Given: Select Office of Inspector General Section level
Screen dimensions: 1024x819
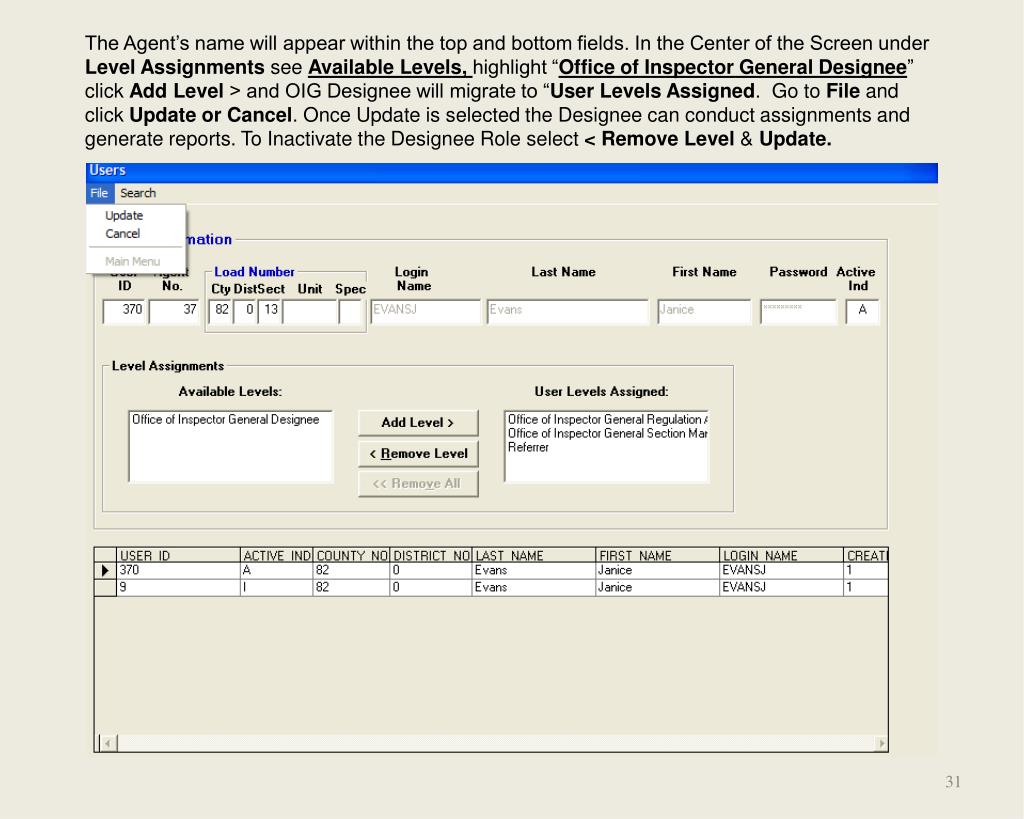Looking at the screenshot, I should point(607,433).
